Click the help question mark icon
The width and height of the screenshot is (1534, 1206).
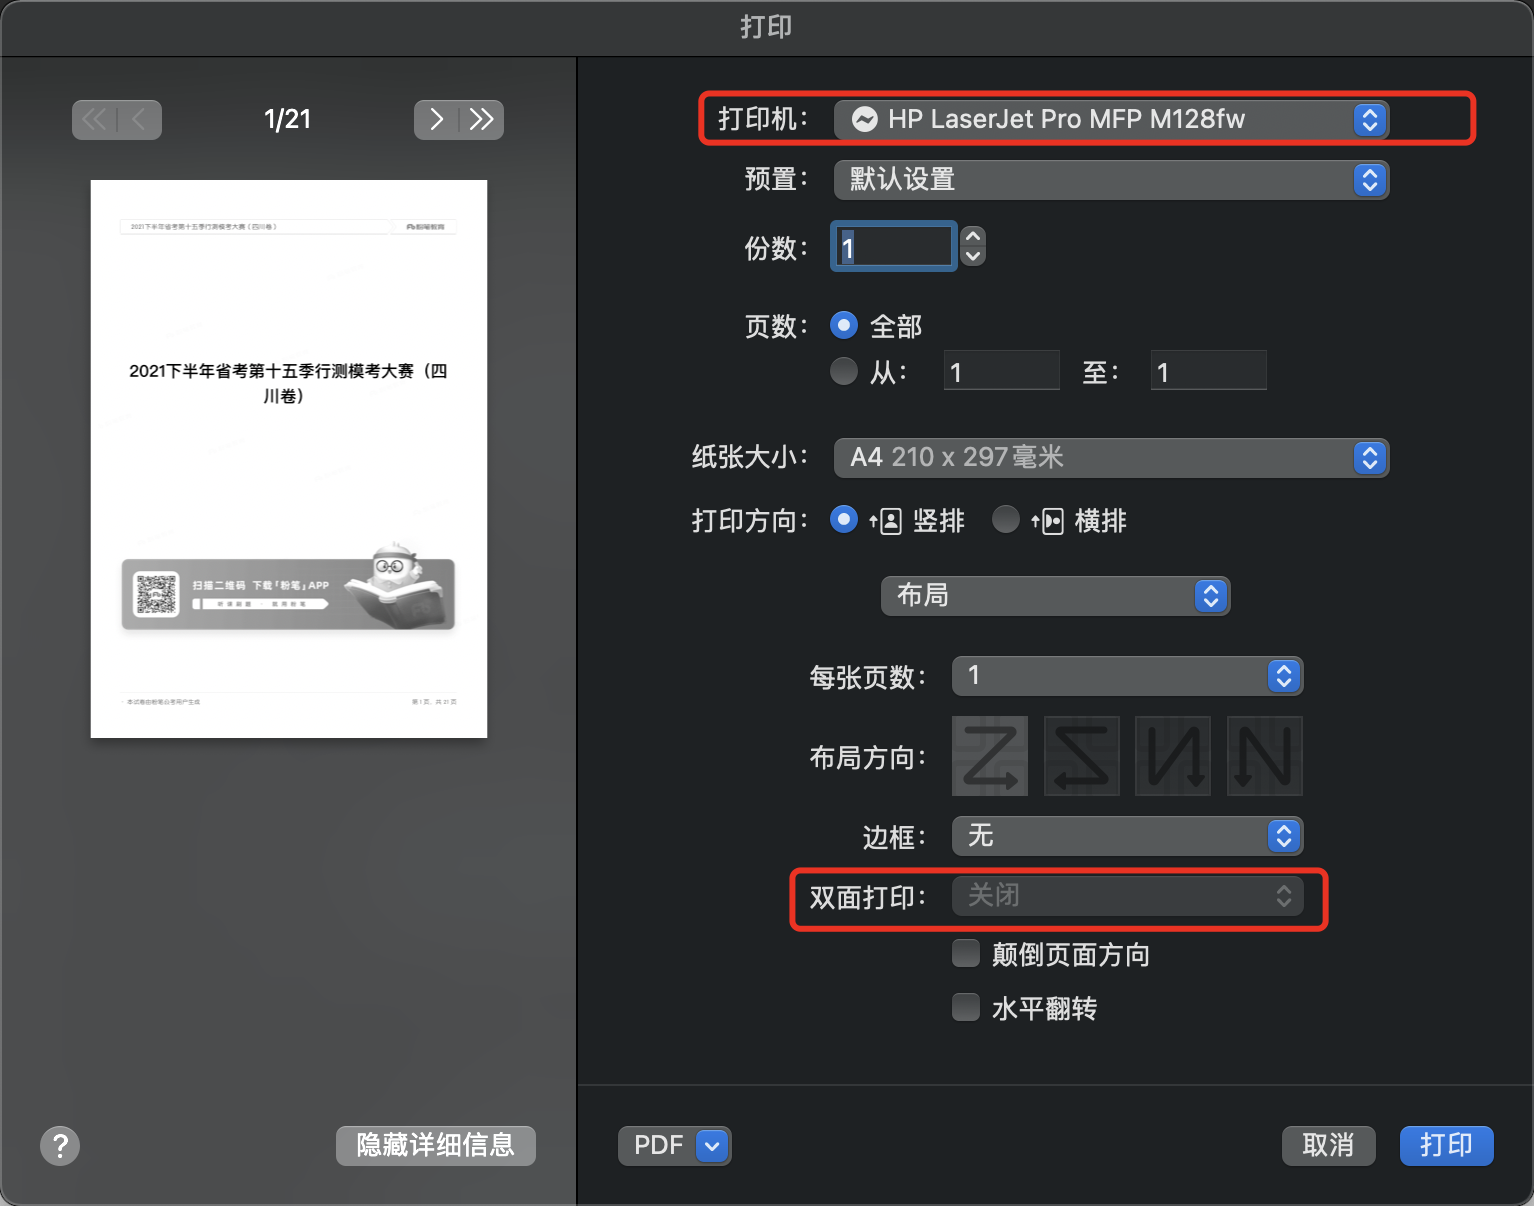tap(60, 1146)
